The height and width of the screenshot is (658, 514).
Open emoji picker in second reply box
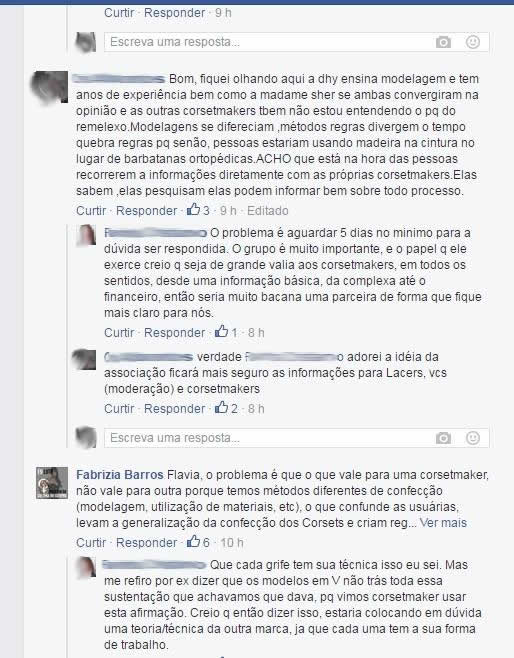point(473,438)
